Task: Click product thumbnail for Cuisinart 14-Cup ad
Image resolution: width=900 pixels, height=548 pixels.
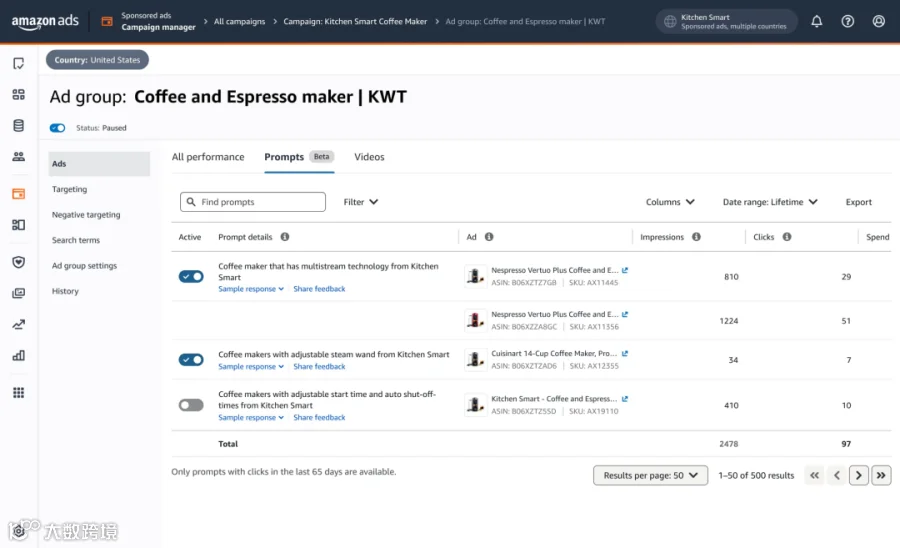Action: [475, 360]
